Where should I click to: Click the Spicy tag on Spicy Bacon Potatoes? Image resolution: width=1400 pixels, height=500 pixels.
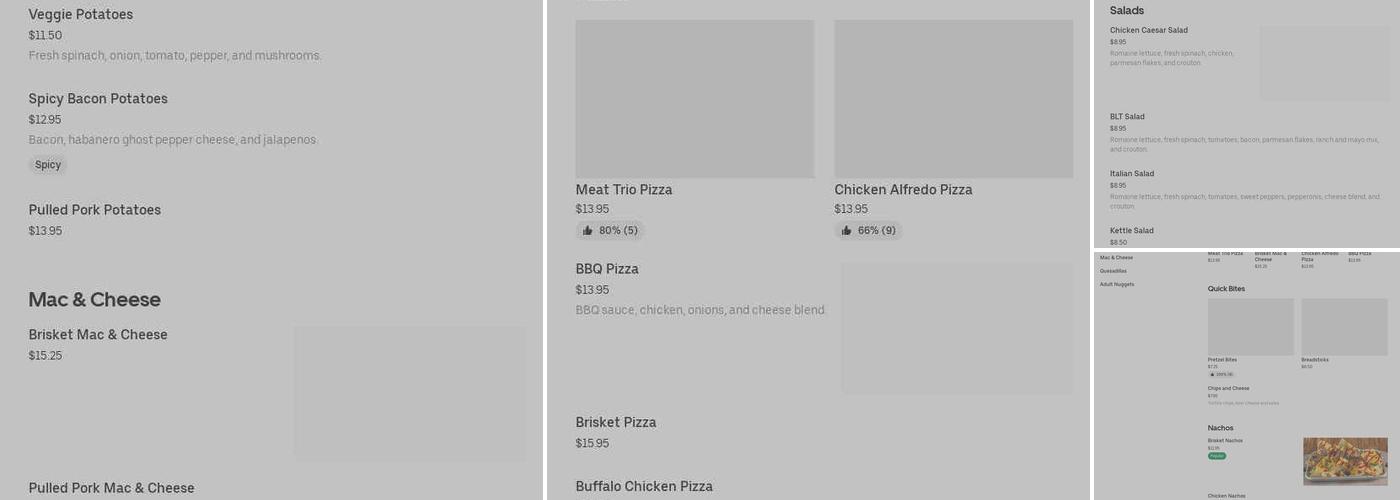coord(48,165)
